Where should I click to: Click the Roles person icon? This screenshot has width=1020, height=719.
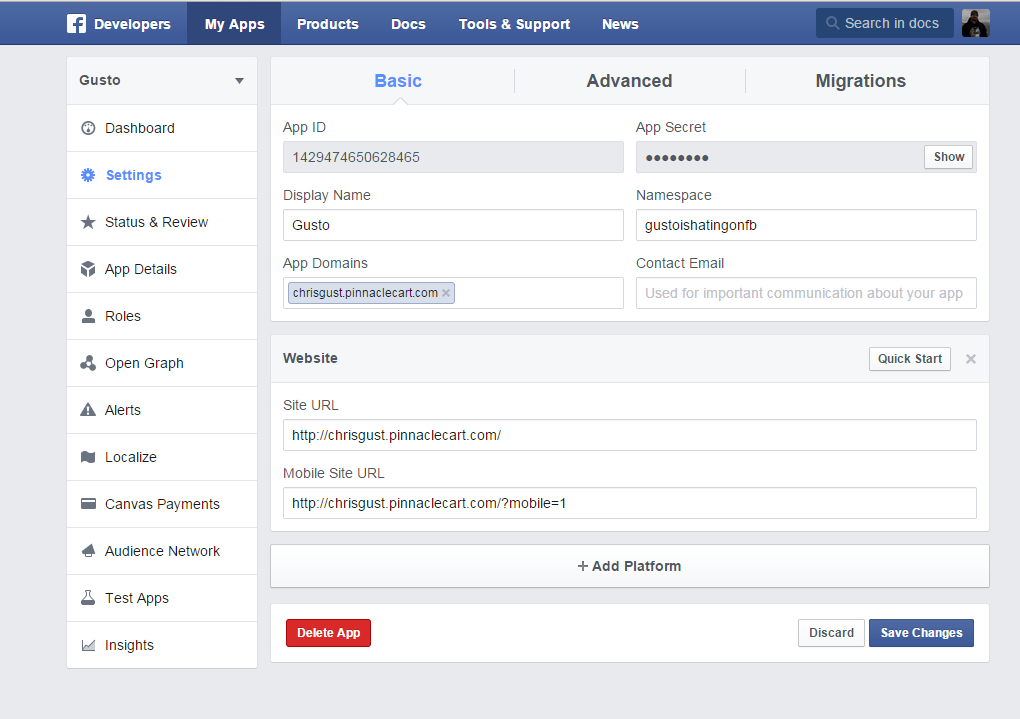88,316
